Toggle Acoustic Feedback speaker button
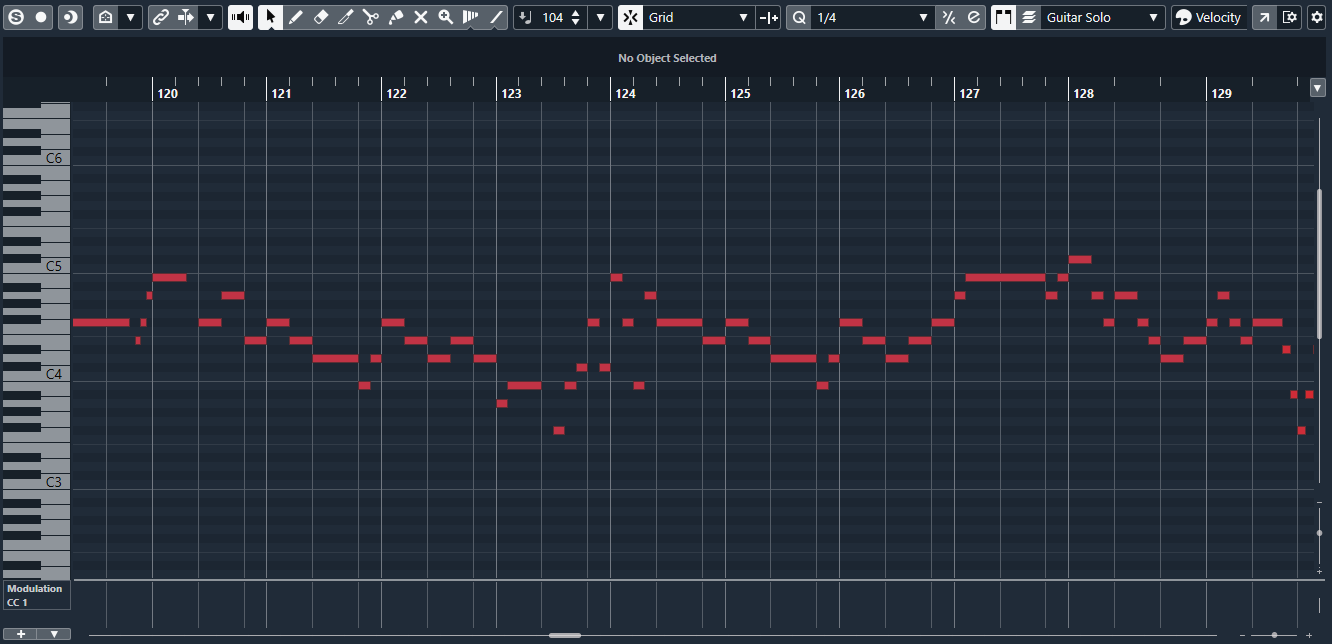 coord(240,18)
